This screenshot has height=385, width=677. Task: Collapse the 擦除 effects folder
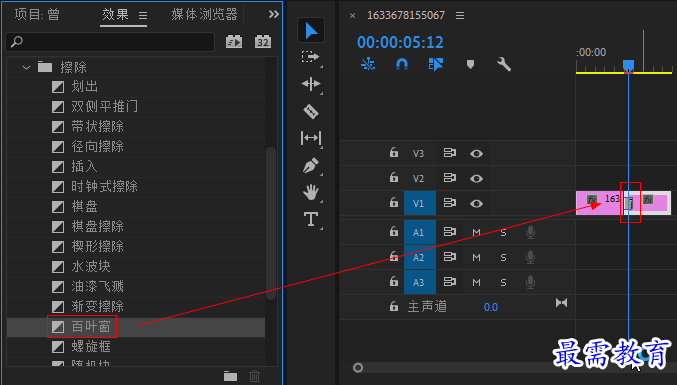point(26,67)
